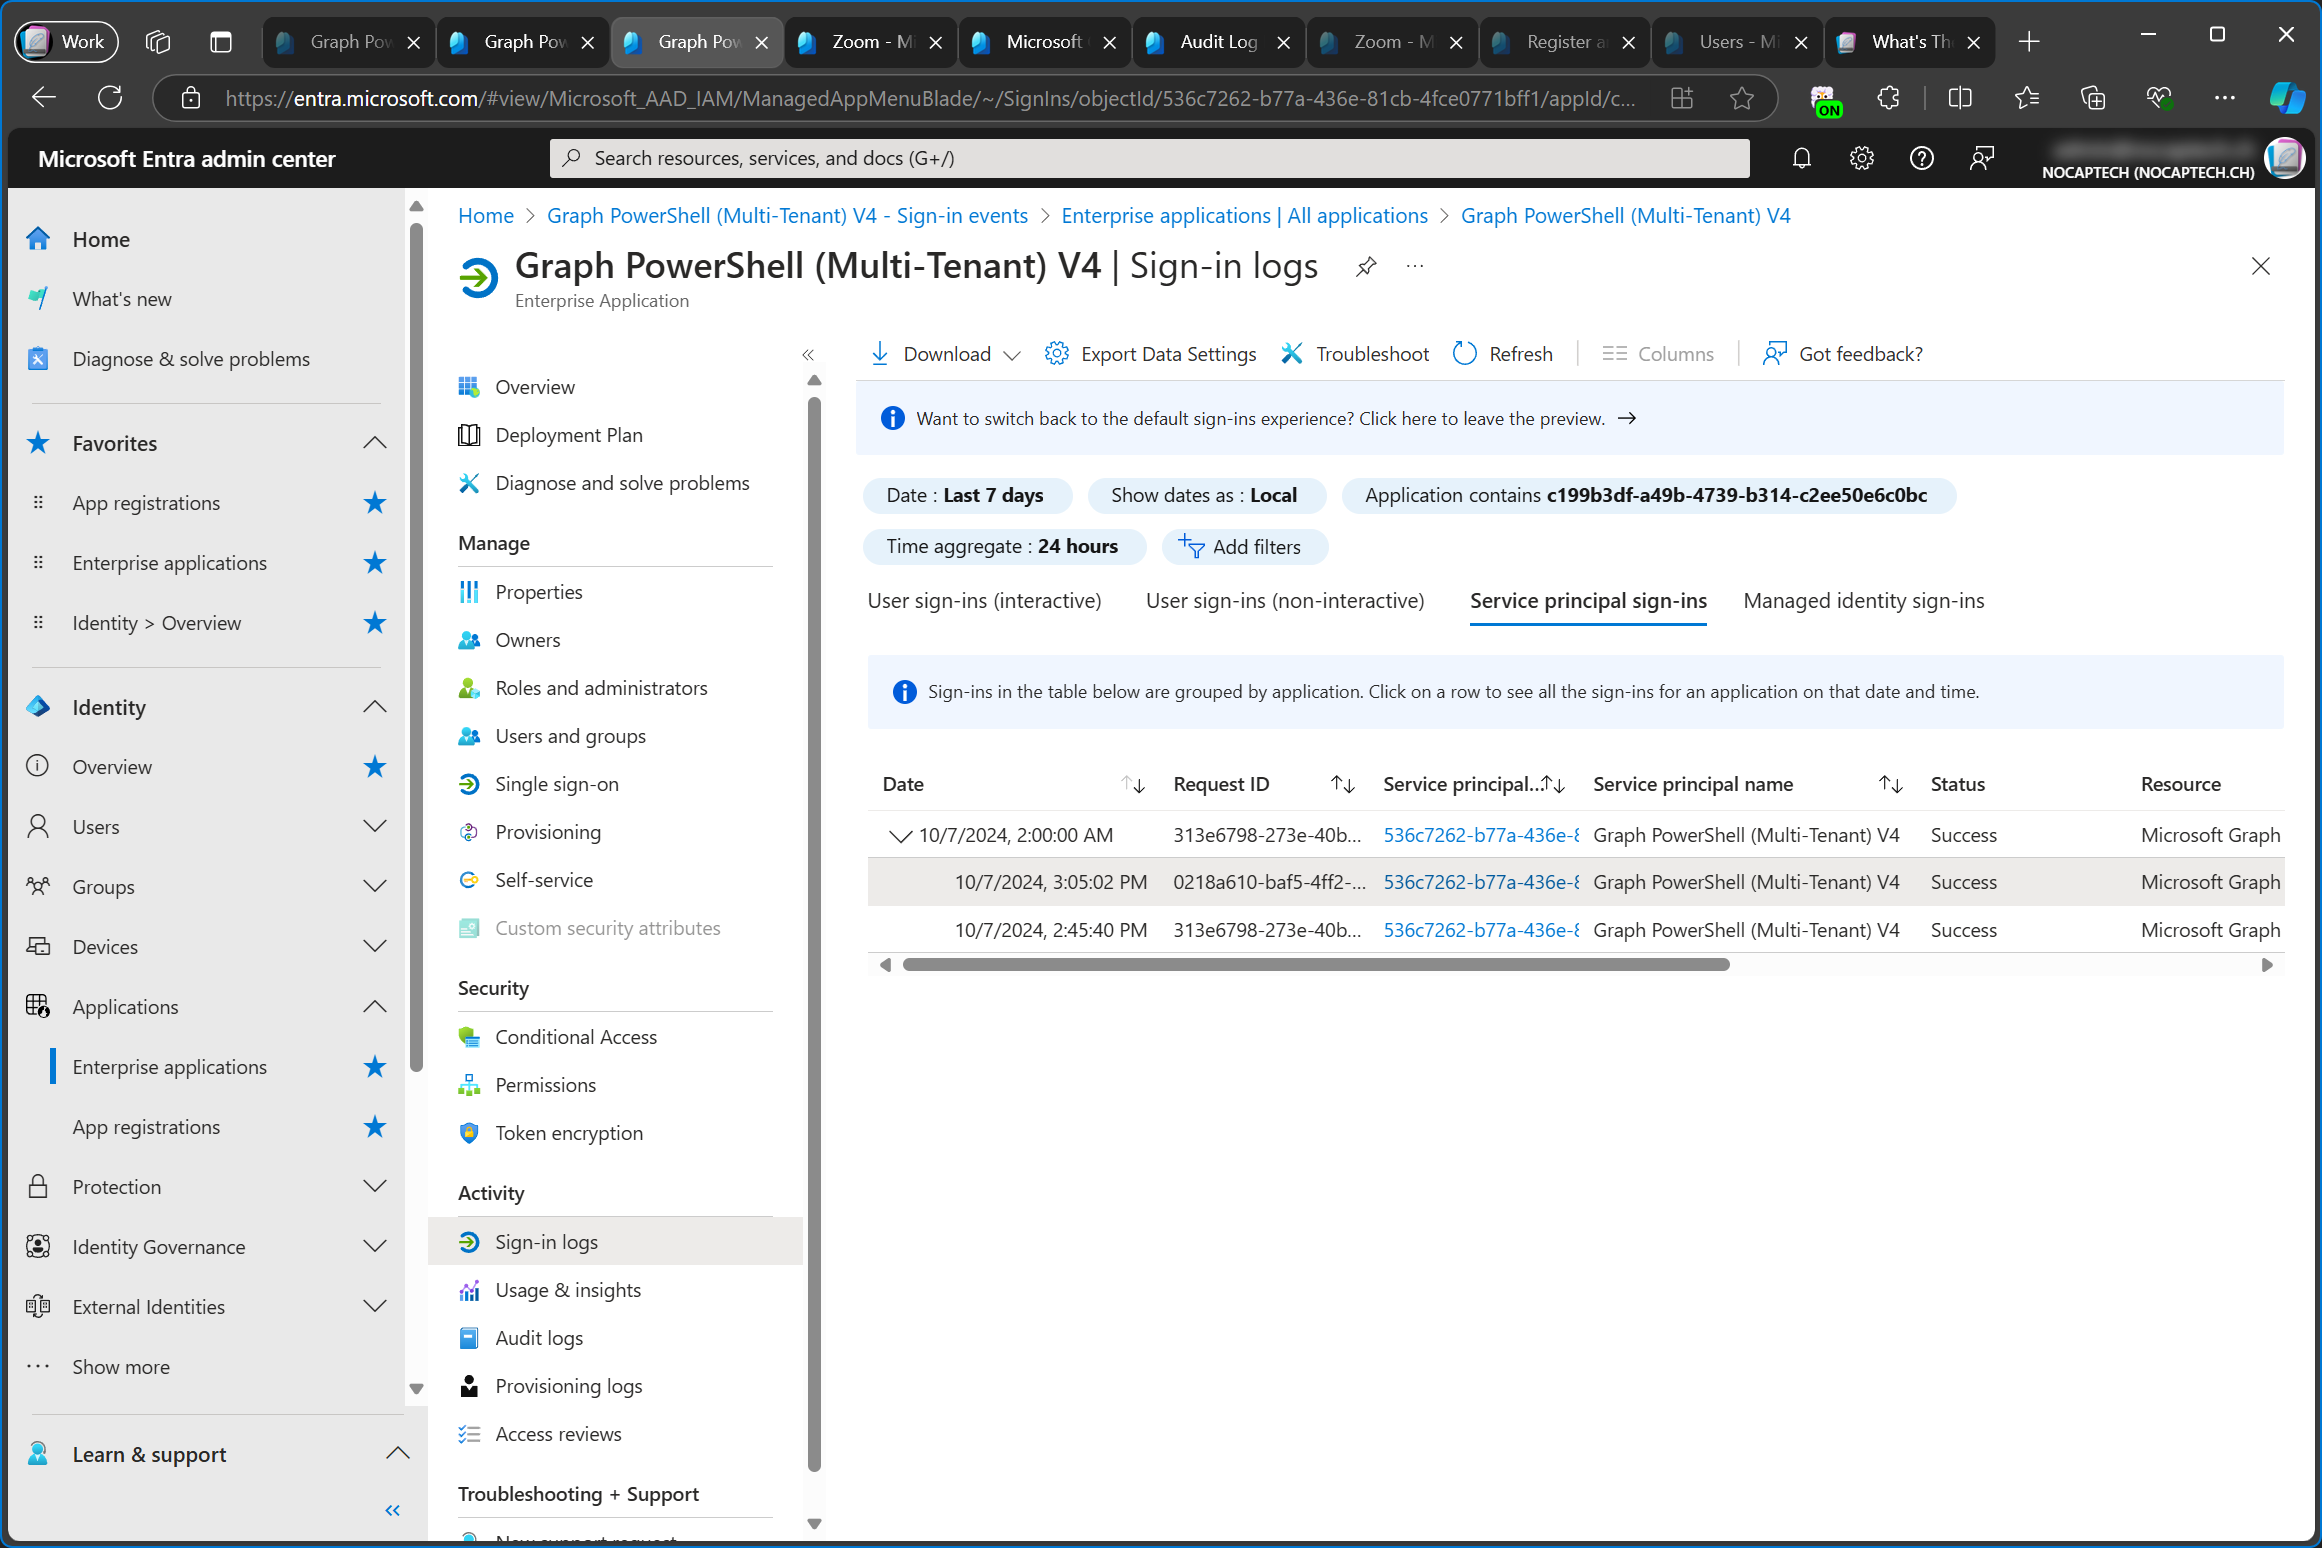Toggle star for Identity > Overview favorite
2322x1548 pixels.
point(375,623)
